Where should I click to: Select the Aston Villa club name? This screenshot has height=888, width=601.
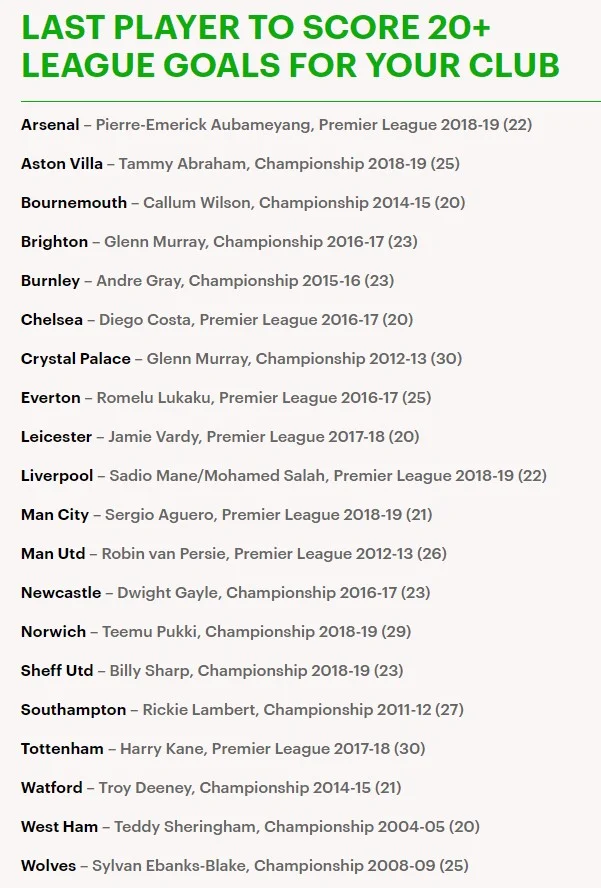(61, 164)
